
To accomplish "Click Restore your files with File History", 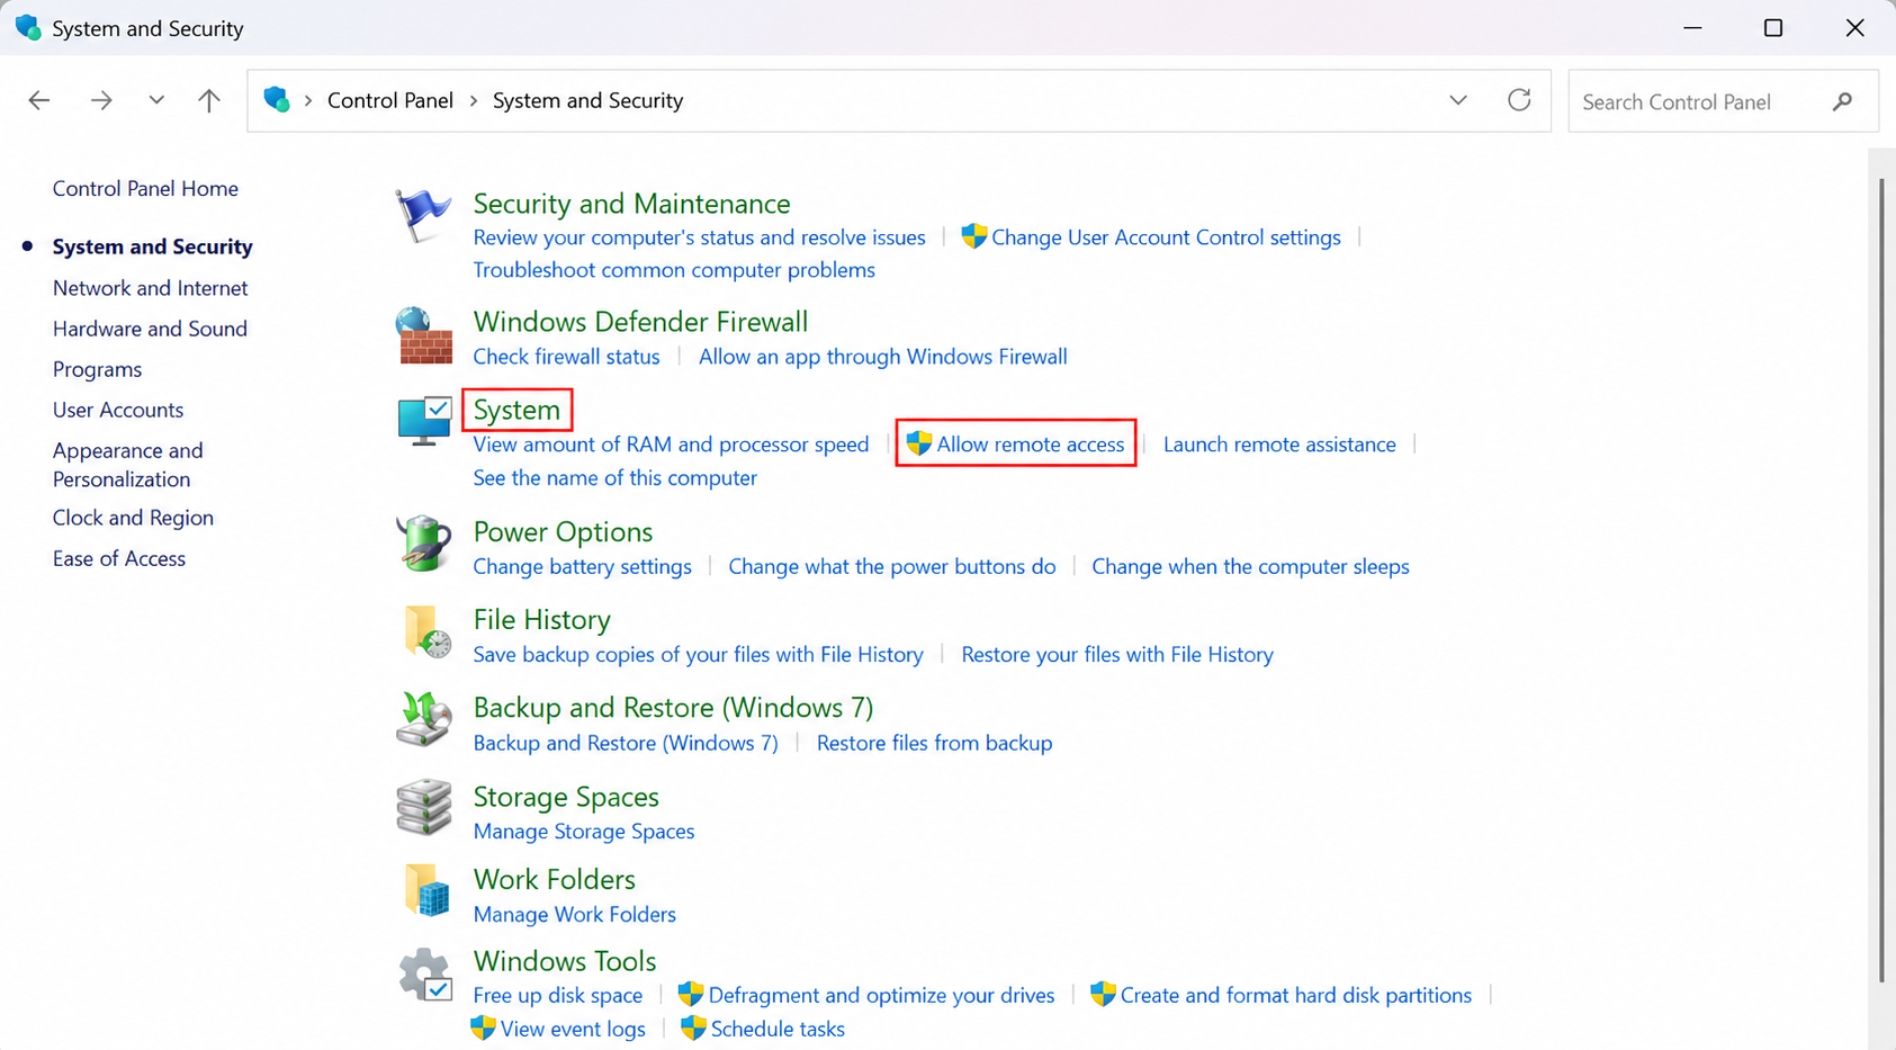I will pyautogui.click(x=1117, y=654).
